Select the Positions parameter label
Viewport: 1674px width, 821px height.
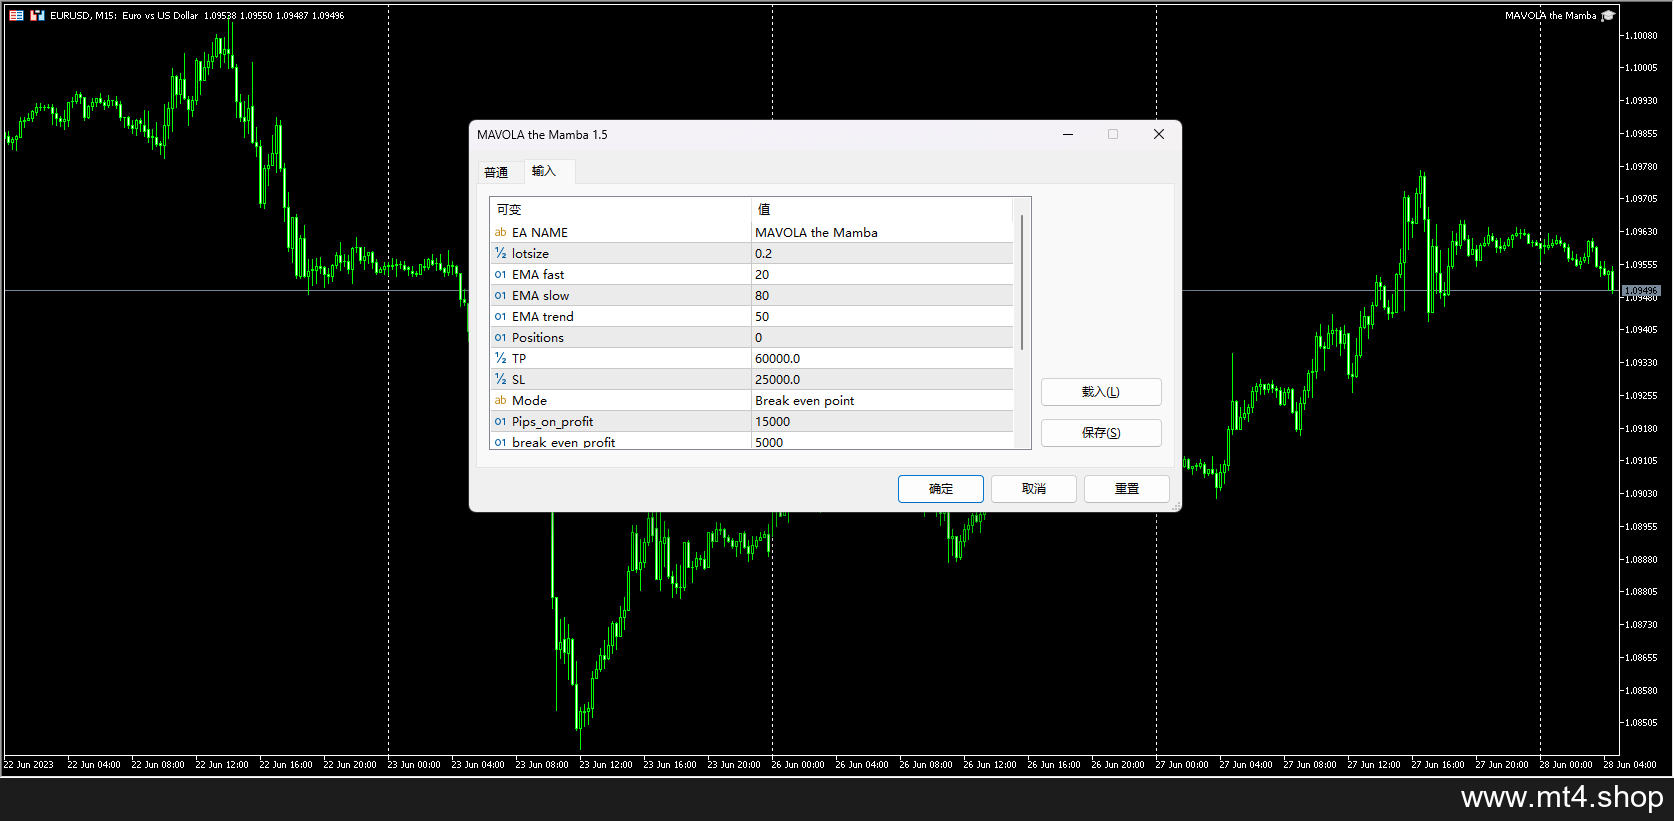538,338
